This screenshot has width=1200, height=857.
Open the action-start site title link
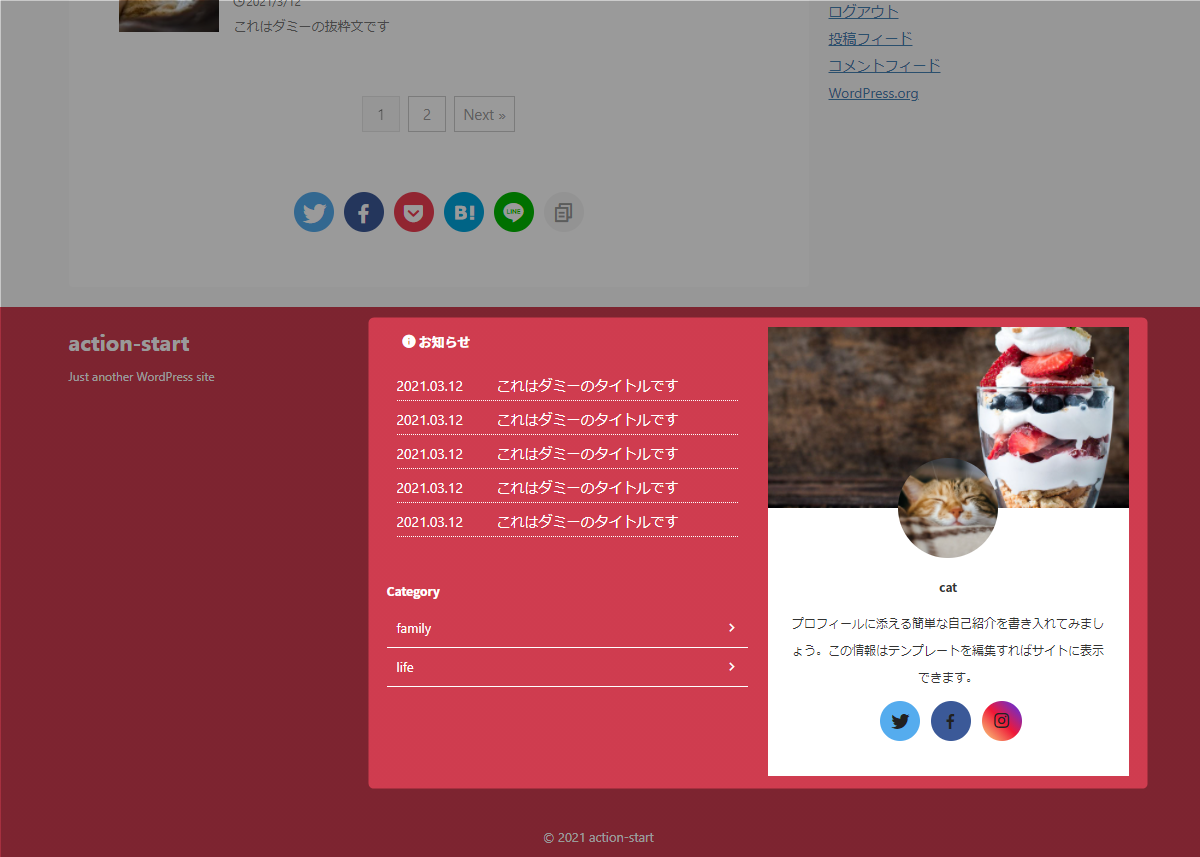tap(129, 344)
